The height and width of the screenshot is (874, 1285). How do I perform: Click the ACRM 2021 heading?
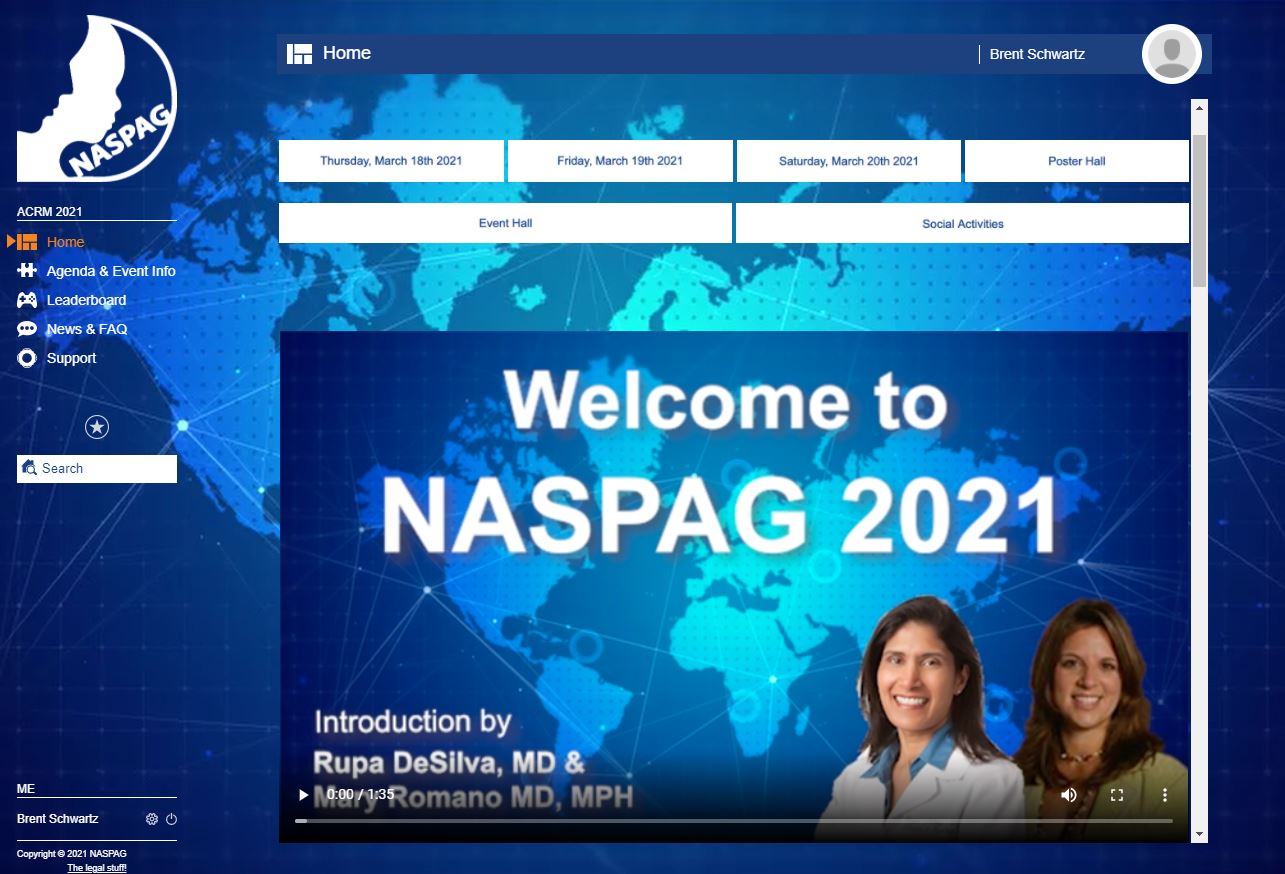tap(49, 211)
